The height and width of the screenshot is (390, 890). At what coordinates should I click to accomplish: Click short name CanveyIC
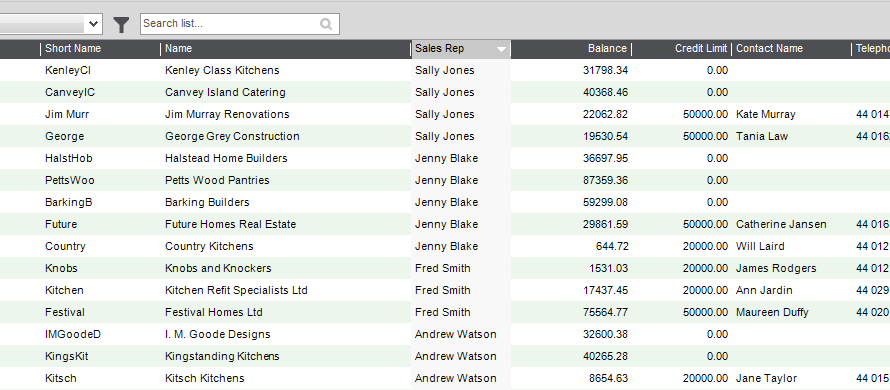pyautogui.click(x=70, y=93)
